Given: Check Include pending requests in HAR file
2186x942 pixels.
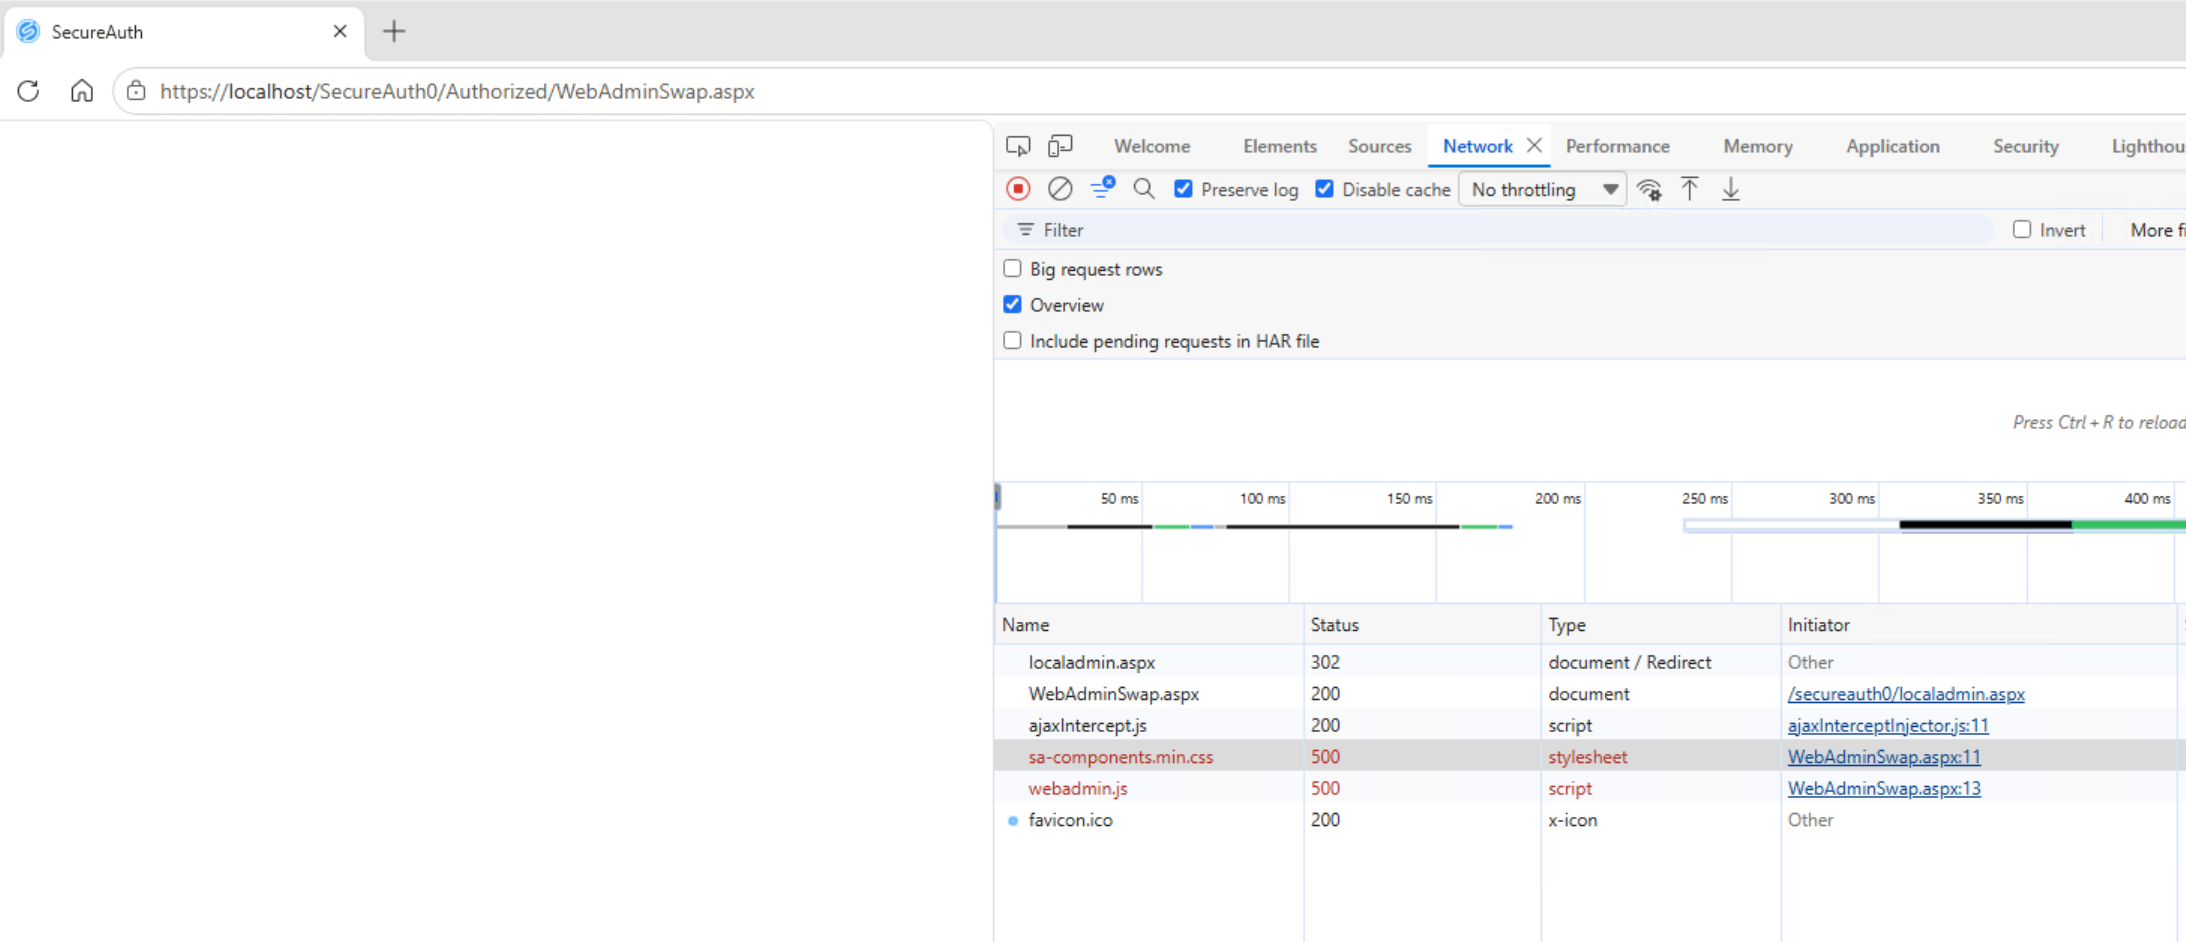Looking at the screenshot, I should 1013,340.
